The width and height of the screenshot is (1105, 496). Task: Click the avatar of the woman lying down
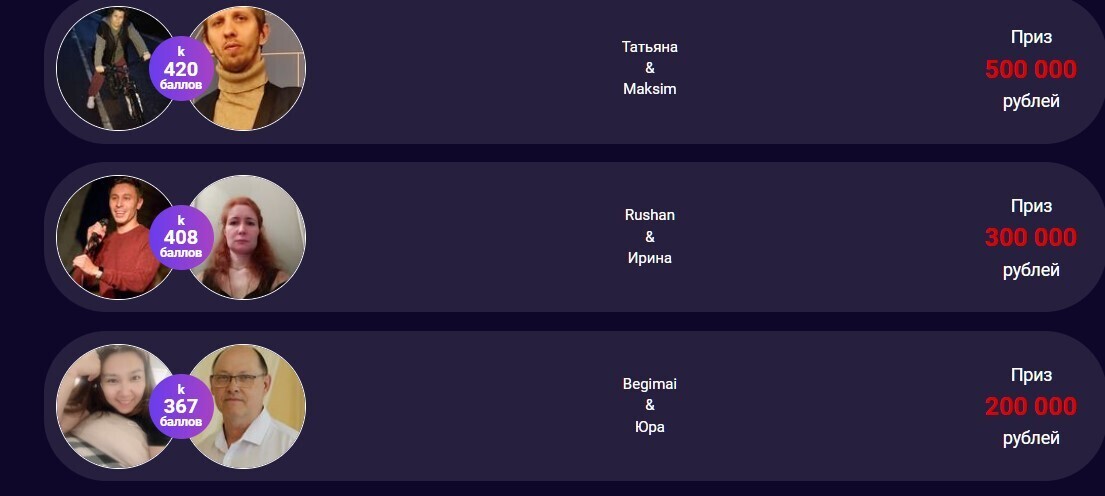(108, 406)
